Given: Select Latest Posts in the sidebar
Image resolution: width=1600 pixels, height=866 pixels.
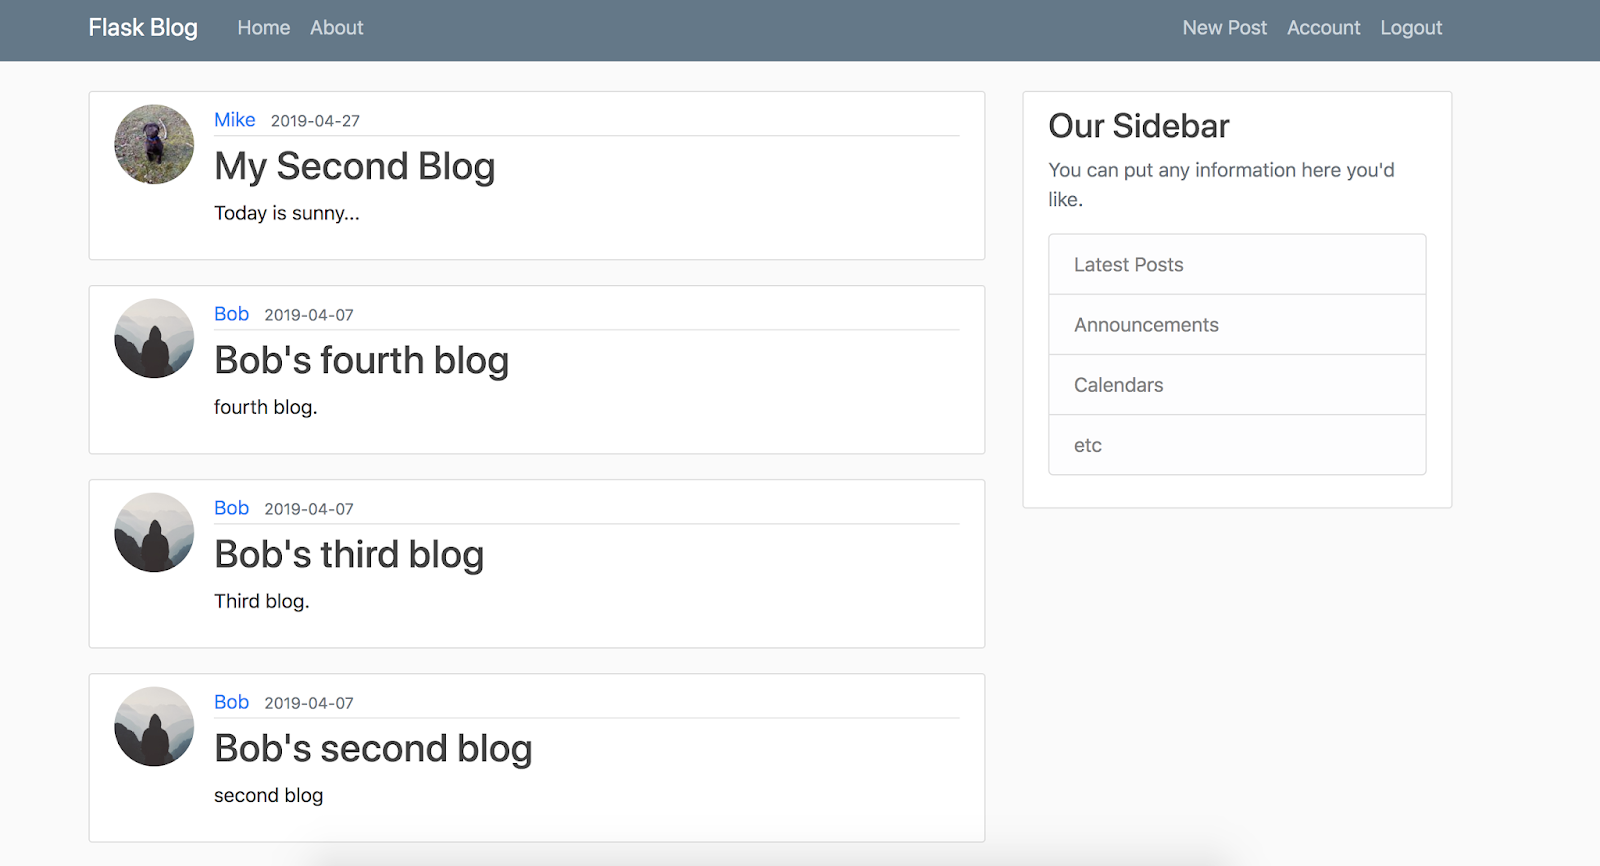Looking at the screenshot, I should (1128, 265).
